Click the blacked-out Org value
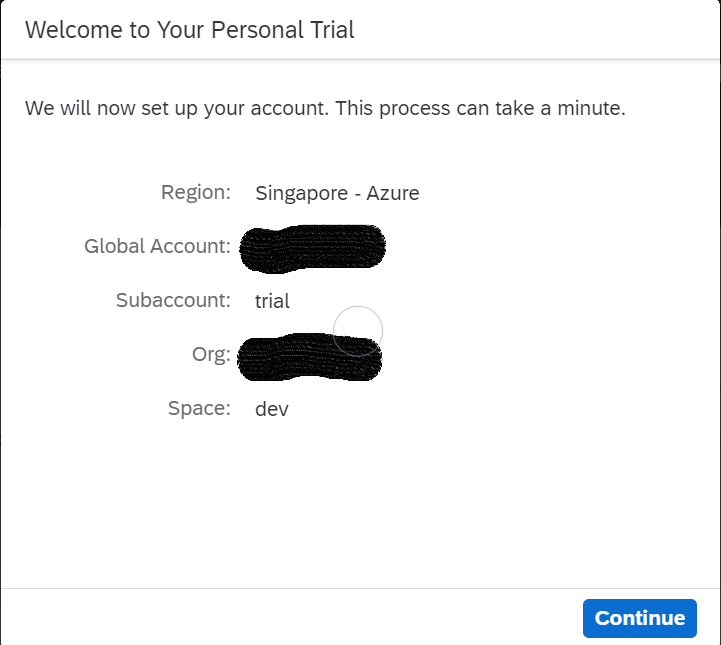 [x=309, y=357]
